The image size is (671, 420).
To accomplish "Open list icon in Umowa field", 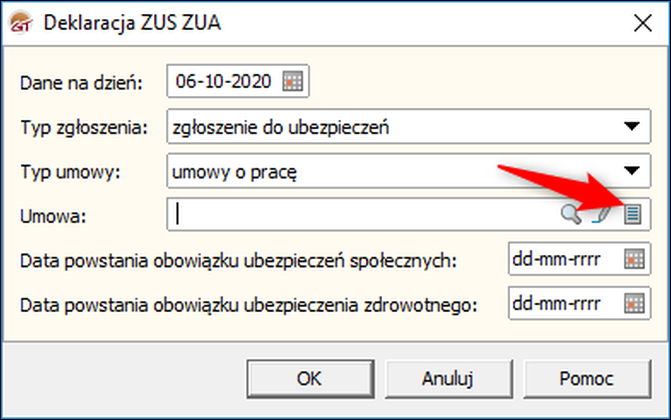I will (x=632, y=214).
